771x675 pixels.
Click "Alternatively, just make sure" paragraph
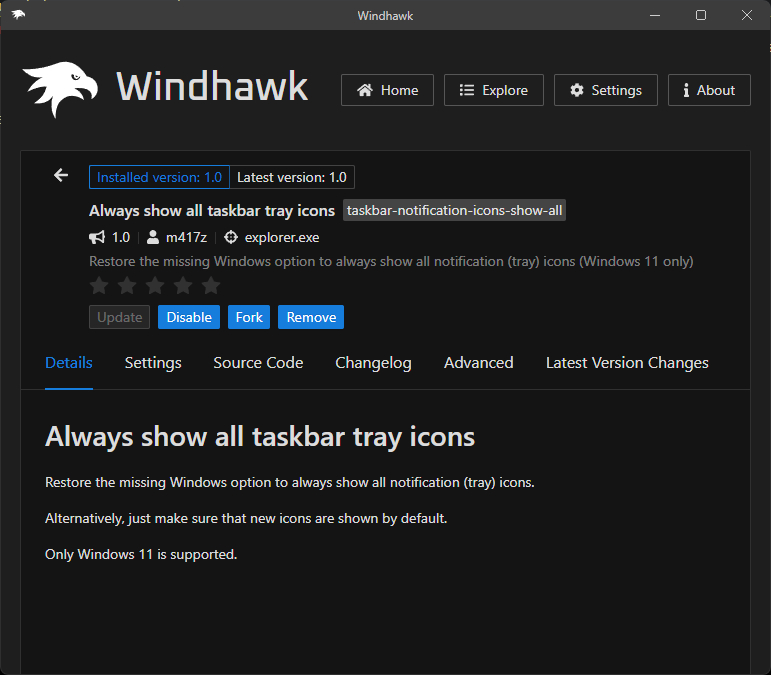246,519
